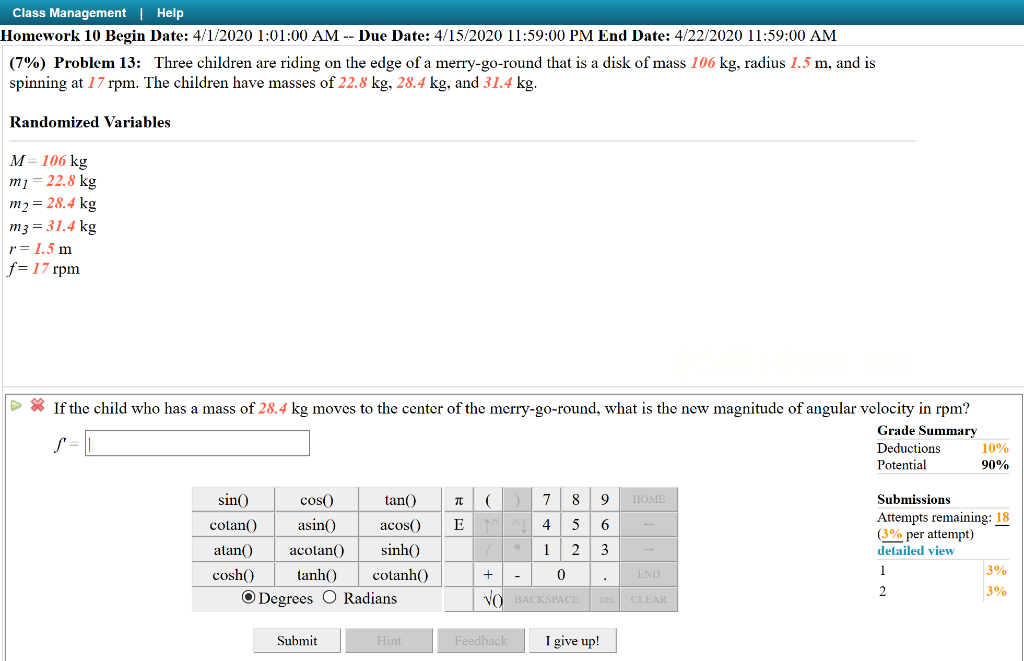Click the left arrow cursor key
Viewport: 1024px width, 661px height.
[650, 524]
